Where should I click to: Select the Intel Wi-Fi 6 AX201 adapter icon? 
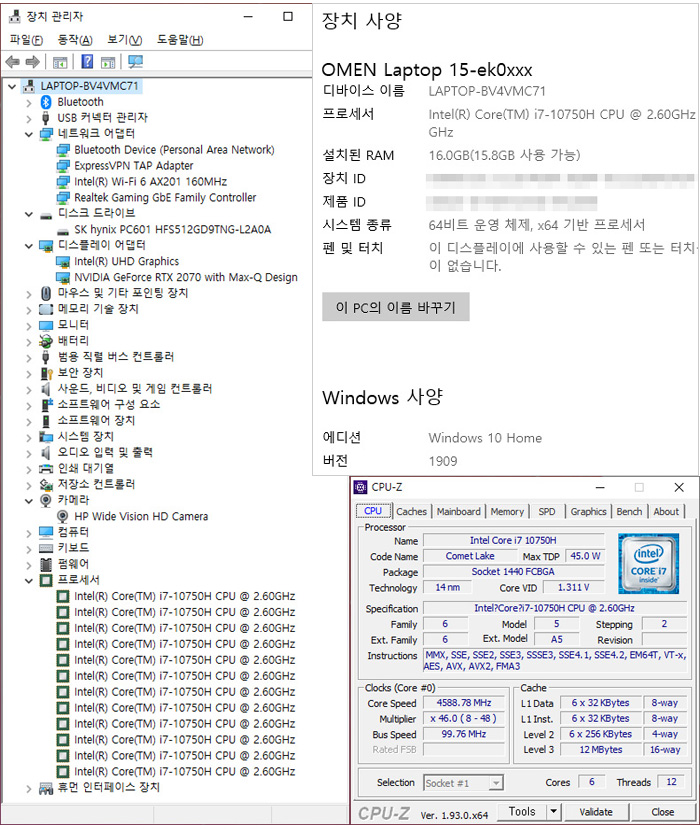tap(64, 181)
